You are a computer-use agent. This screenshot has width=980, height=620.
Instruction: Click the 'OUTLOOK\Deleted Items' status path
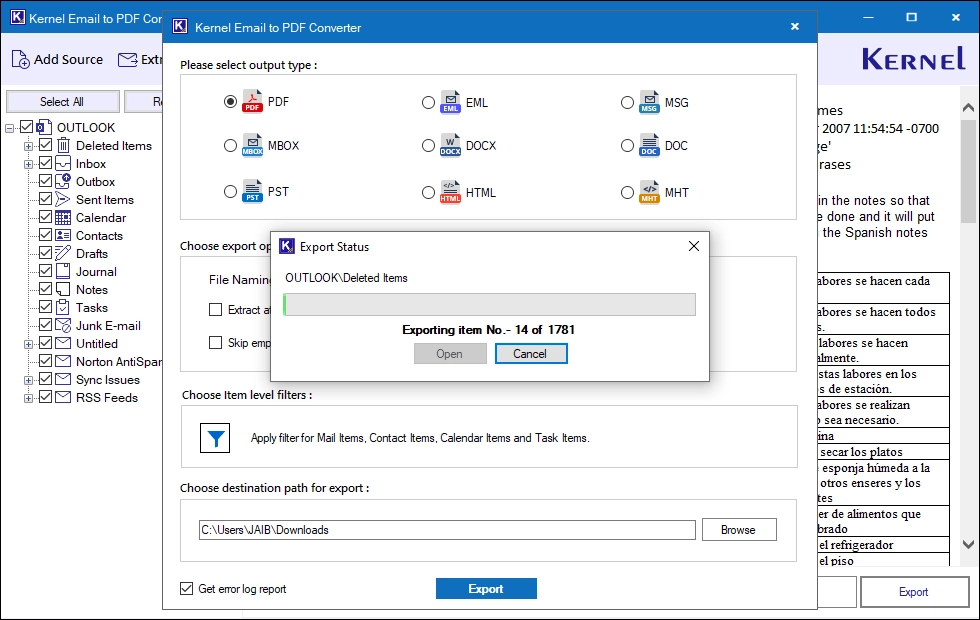(346, 278)
